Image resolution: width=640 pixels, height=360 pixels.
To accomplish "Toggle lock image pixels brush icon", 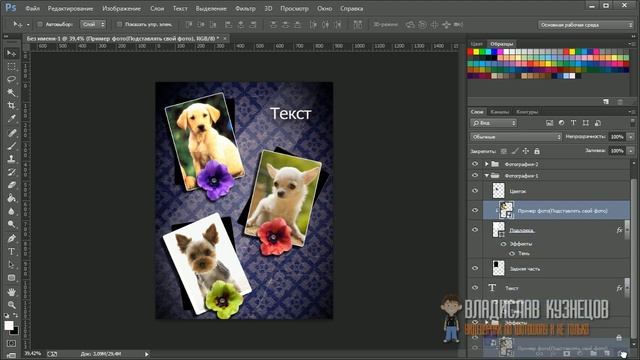I will pos(515,151).
